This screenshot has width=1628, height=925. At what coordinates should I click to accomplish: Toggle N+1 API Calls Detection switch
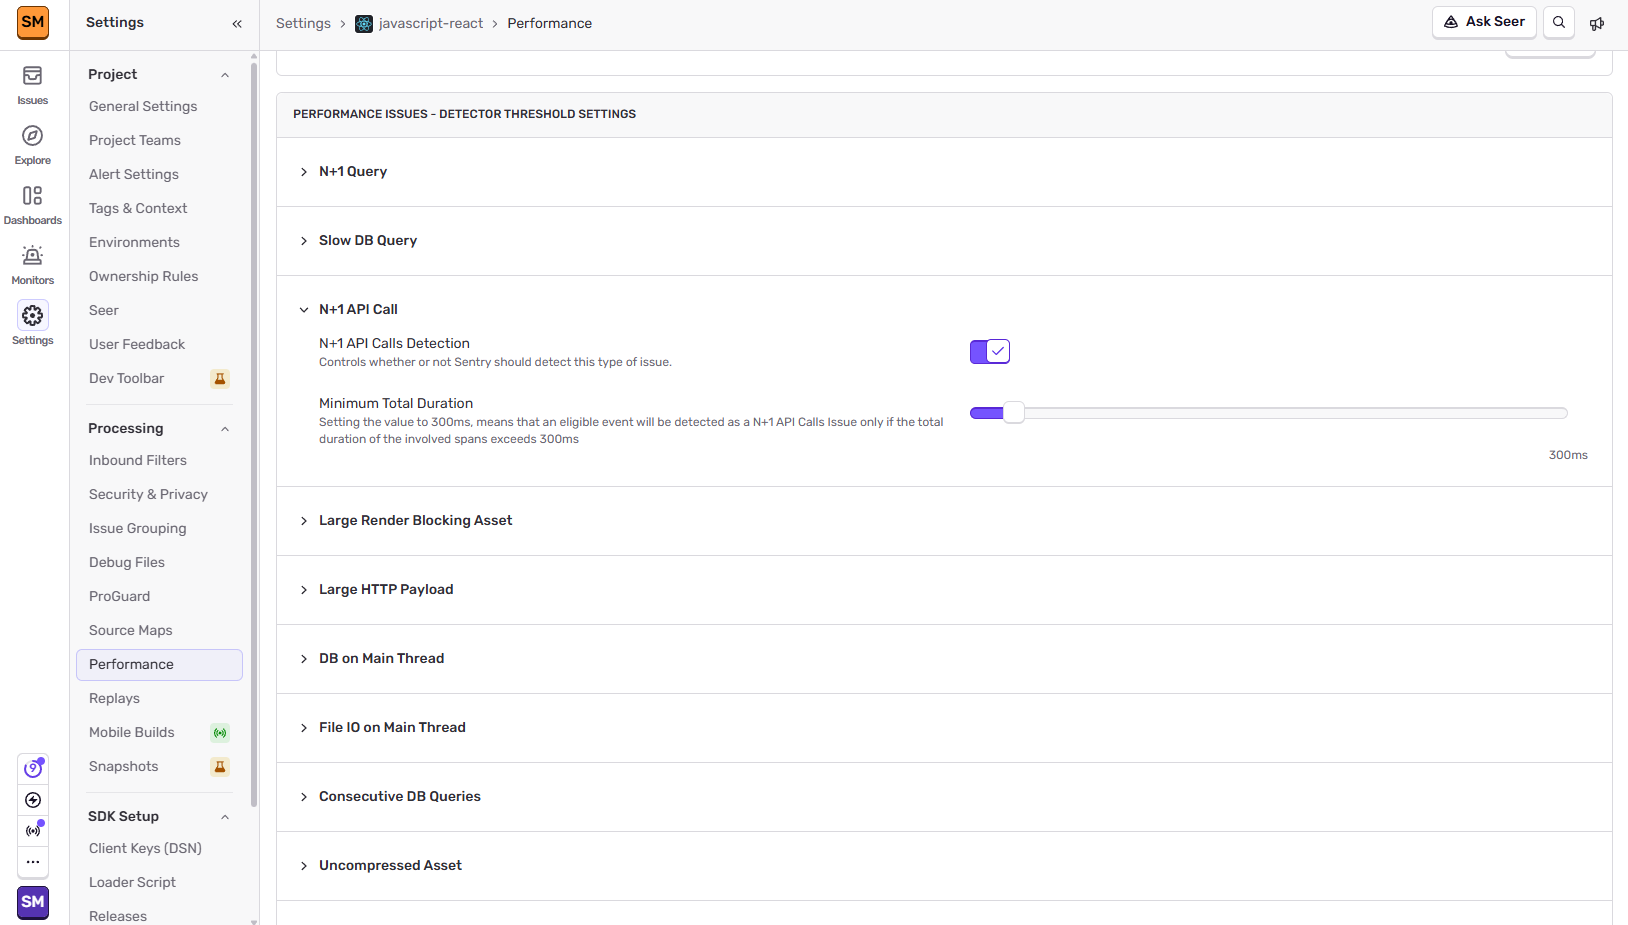[x=990, y=352]
